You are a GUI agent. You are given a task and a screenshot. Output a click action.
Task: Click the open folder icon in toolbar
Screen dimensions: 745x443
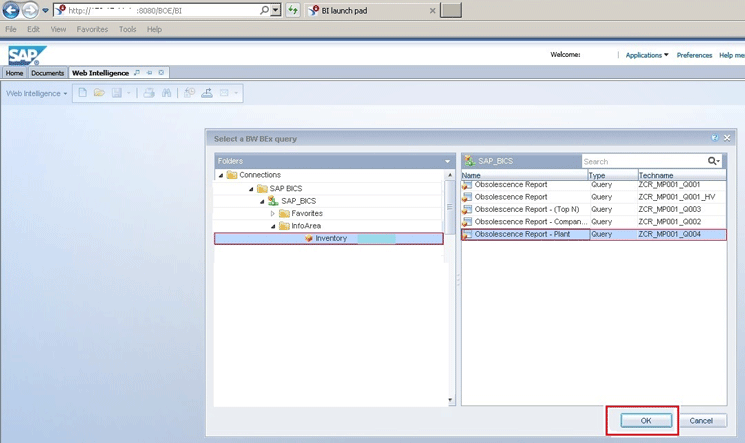(x=99, y=93)
